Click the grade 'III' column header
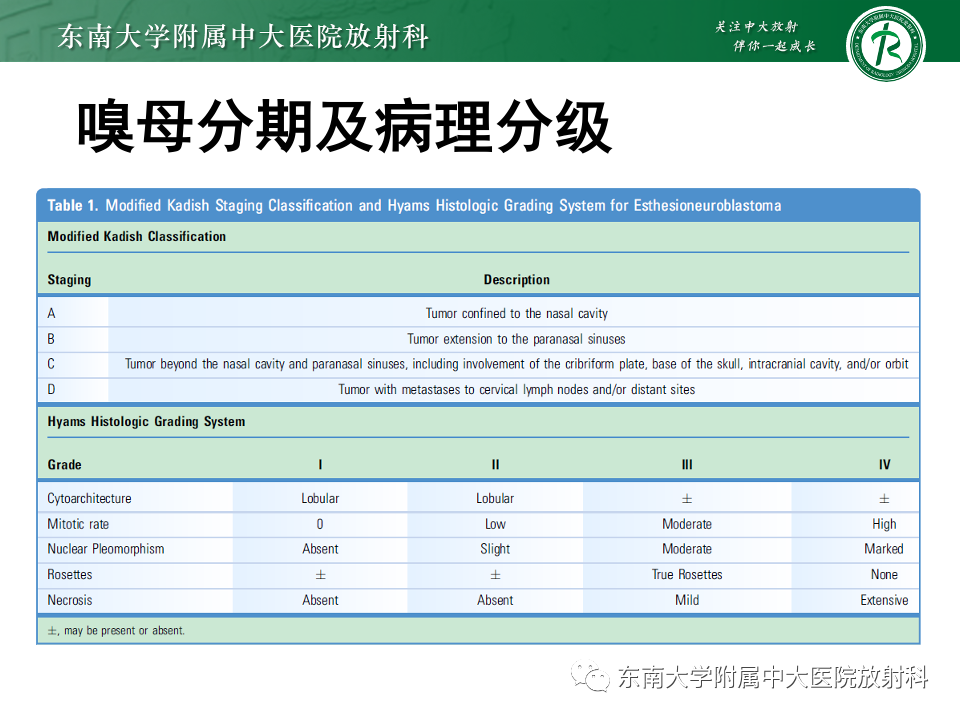 click(x=687, y=465)
